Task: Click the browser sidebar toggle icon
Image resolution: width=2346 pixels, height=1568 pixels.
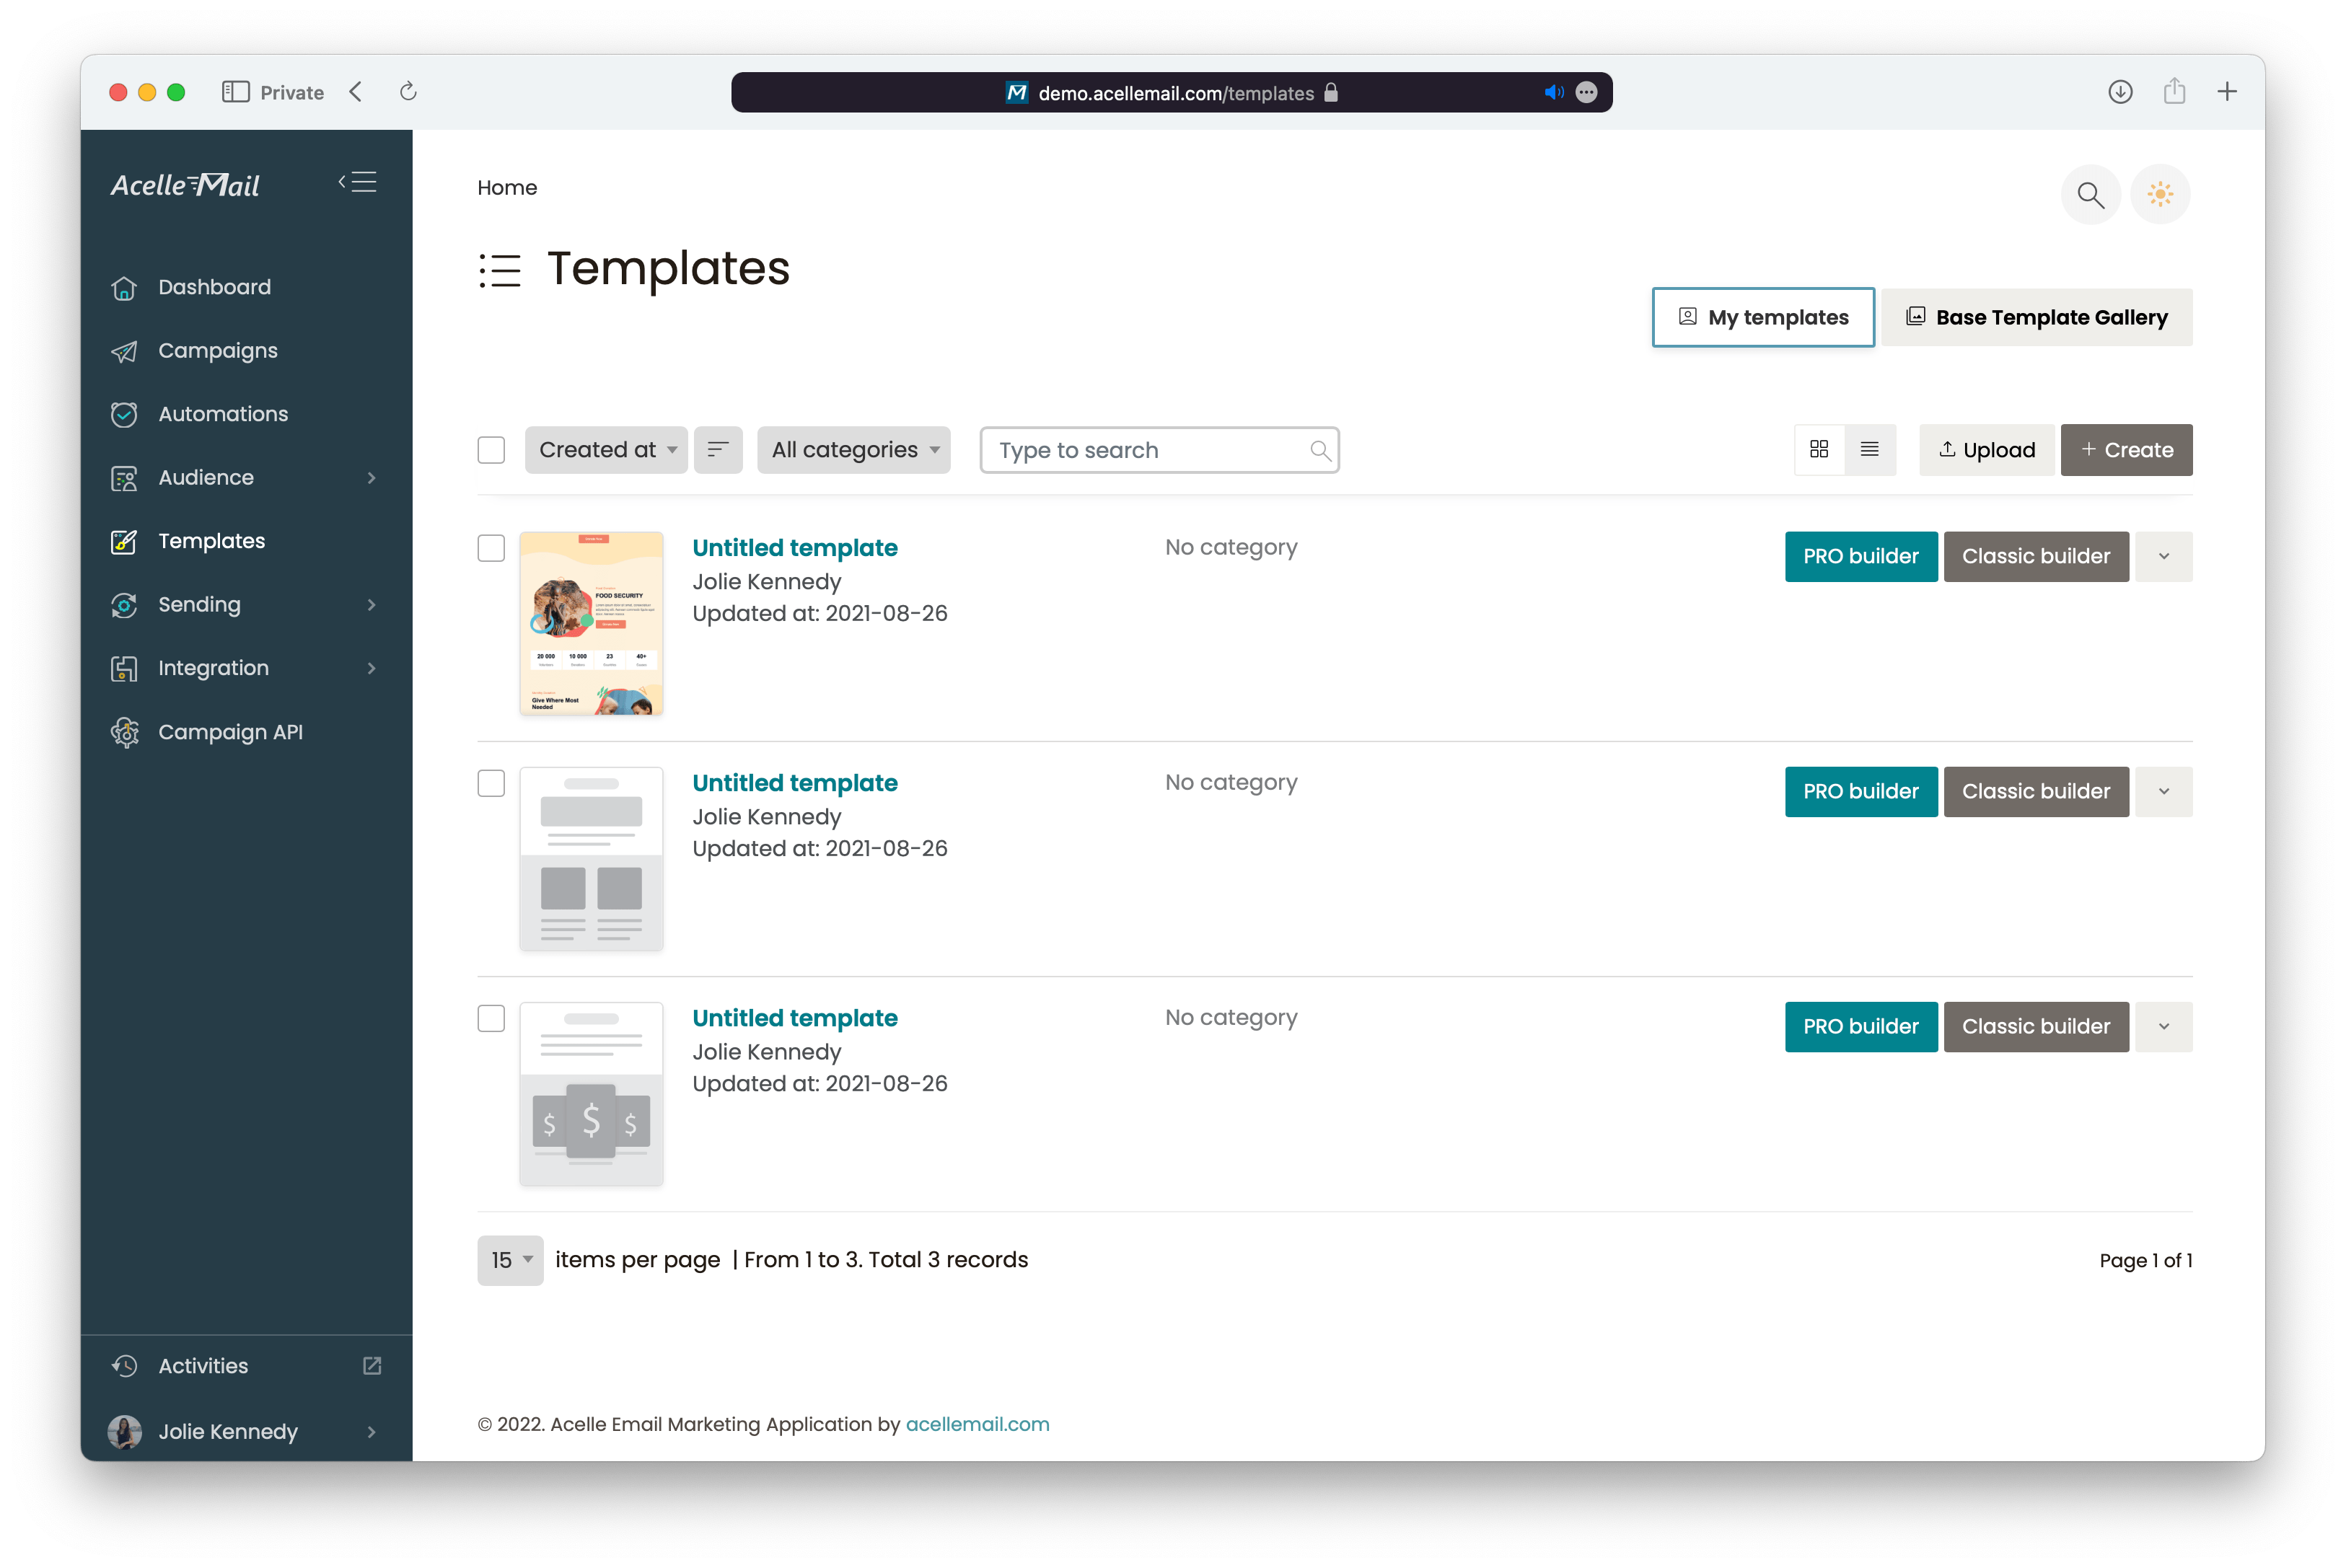Action: point(236,92)
